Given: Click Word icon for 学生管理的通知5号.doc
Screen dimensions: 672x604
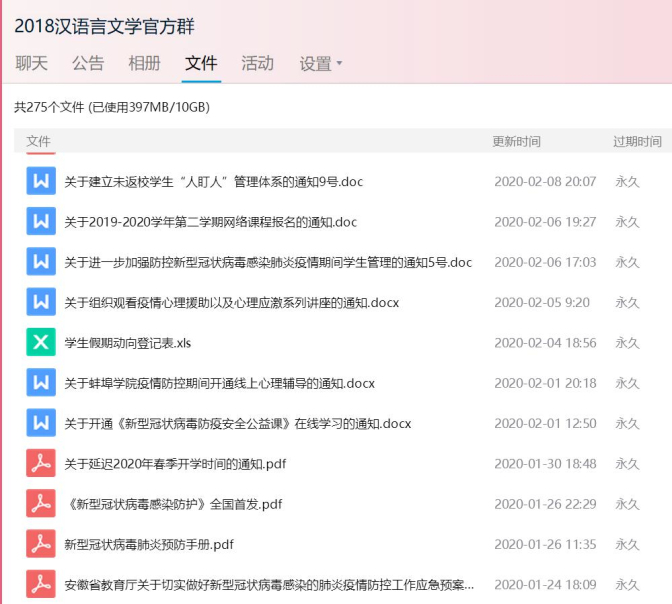Looking at the screenshot, I should point(41,262).
